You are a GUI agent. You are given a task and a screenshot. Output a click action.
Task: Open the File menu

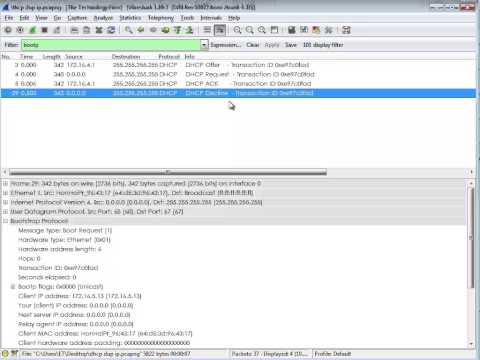click(9, 18)
